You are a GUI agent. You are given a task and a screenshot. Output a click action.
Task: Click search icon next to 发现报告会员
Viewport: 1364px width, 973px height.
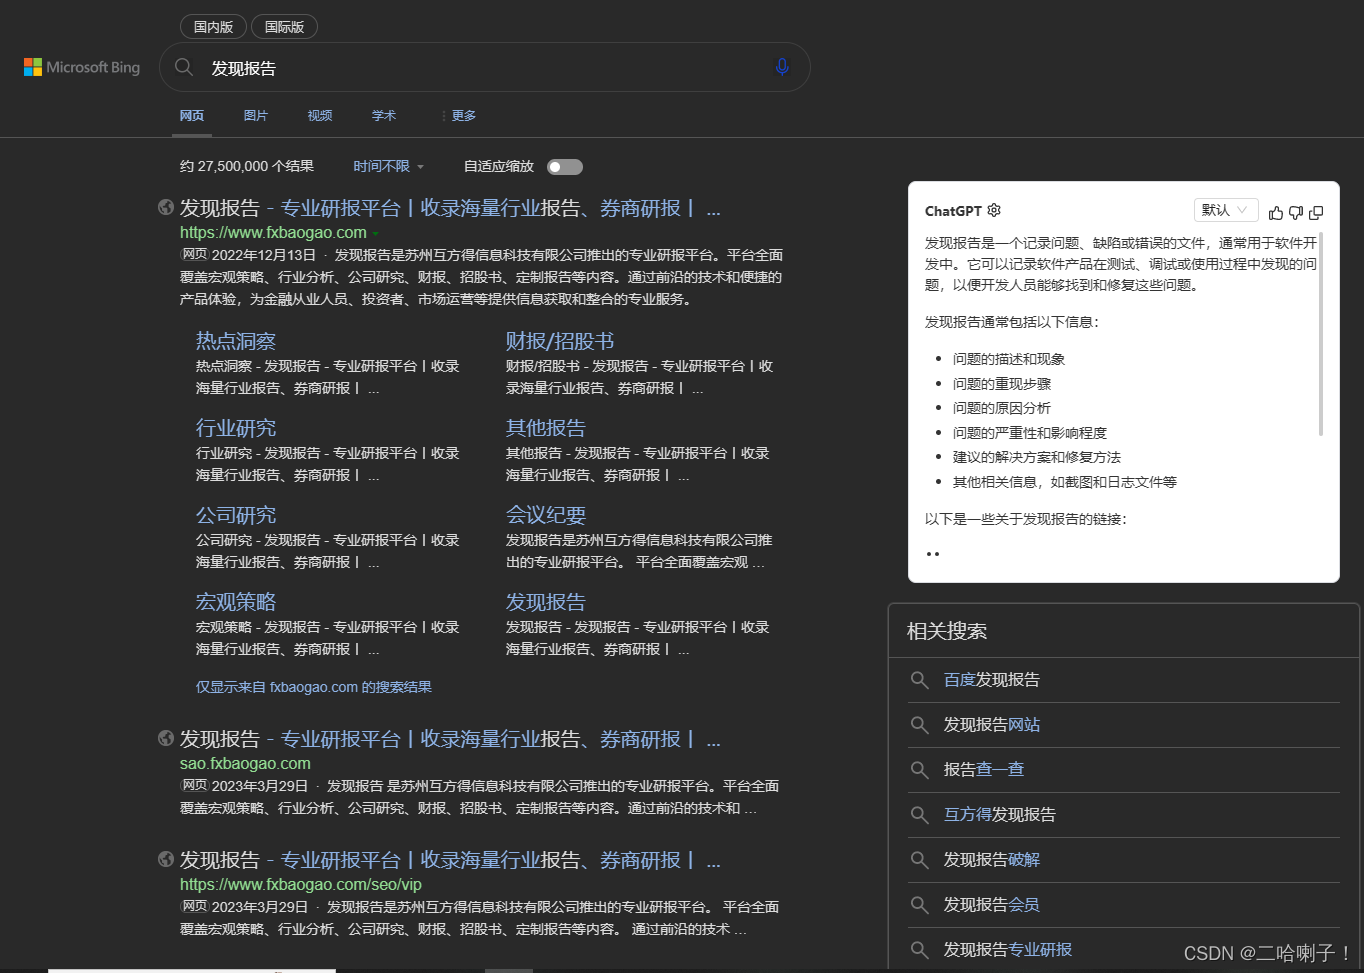point(919,905)
